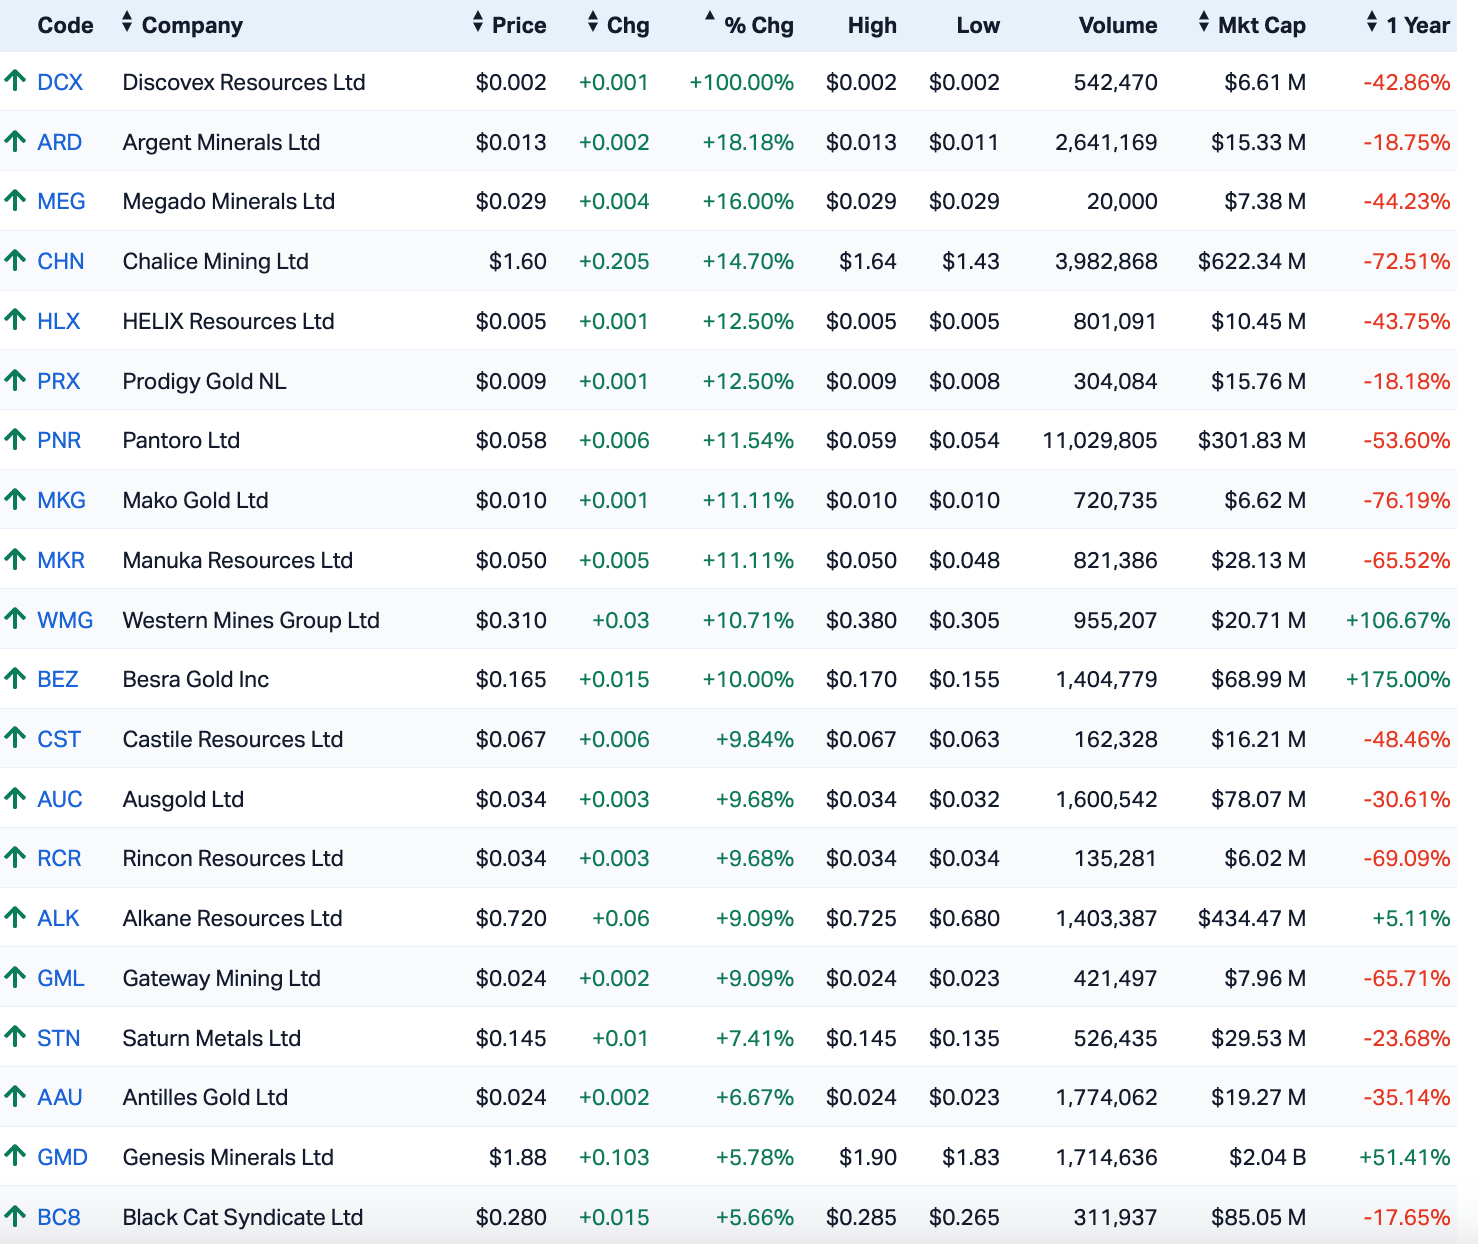The image size is (1478, 1244).
Task: Click the $622.34 M market cap
Action: click(x=1252, y=261)
